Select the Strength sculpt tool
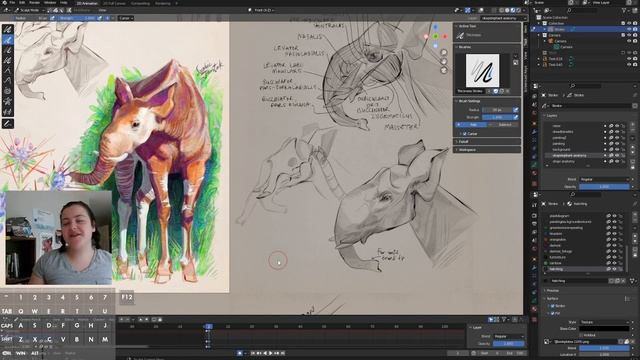The height and width of the screenshot is (360, 640). (x=8, y=50)
